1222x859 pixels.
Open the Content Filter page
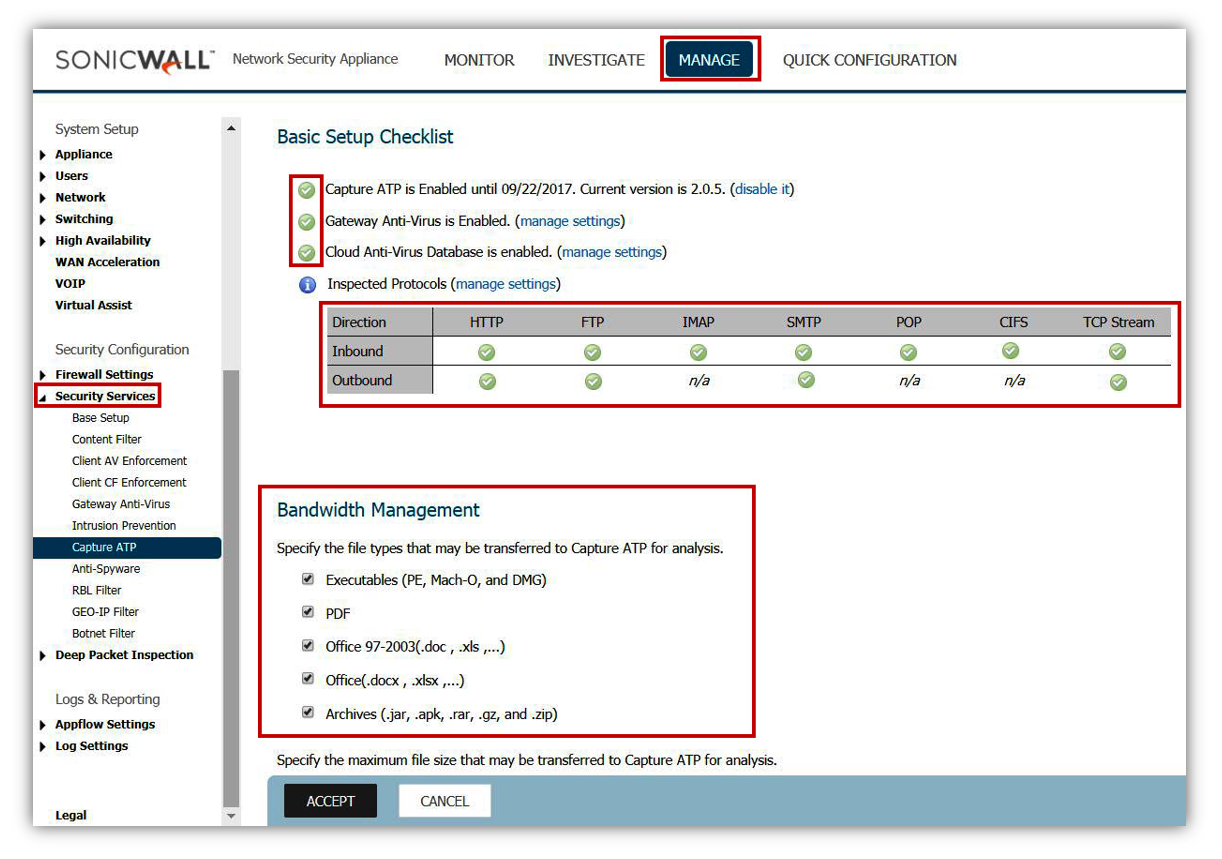(x=107, y=440)
